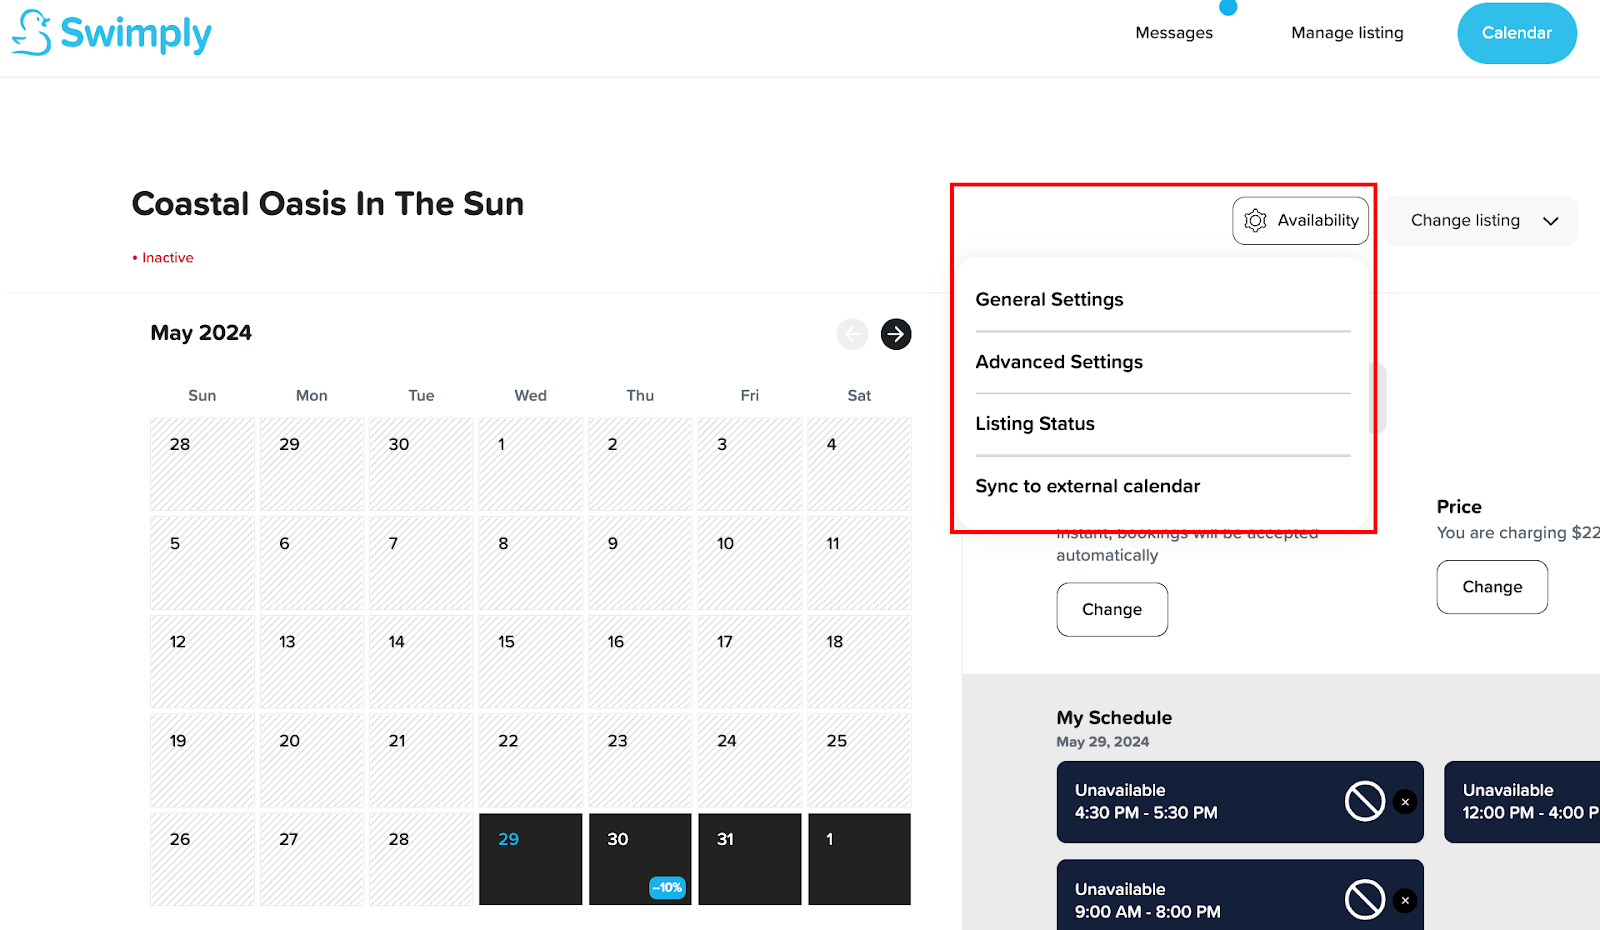Image resolution: width=1600 pixels, height=930 pixels.
Task: Click the previous month arrow
Action: pyautogui.click(x=852, y=334)
